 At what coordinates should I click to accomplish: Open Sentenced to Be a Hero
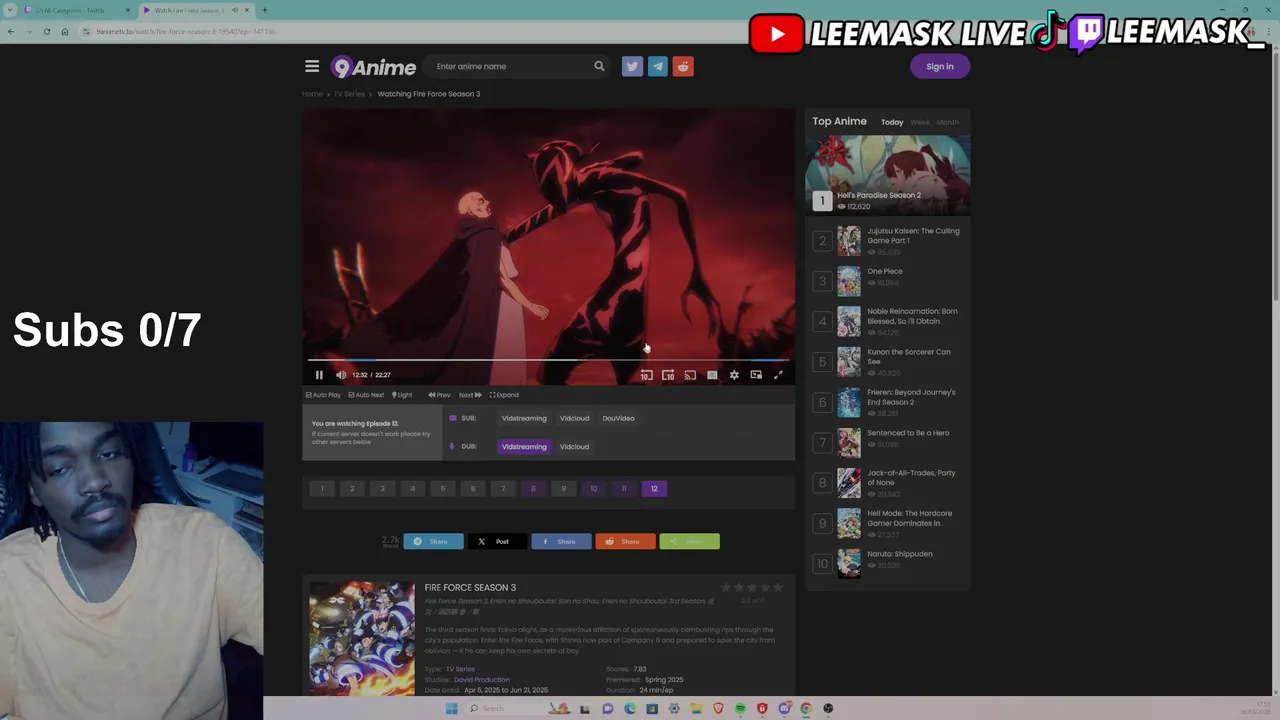[x=908, y=433]
